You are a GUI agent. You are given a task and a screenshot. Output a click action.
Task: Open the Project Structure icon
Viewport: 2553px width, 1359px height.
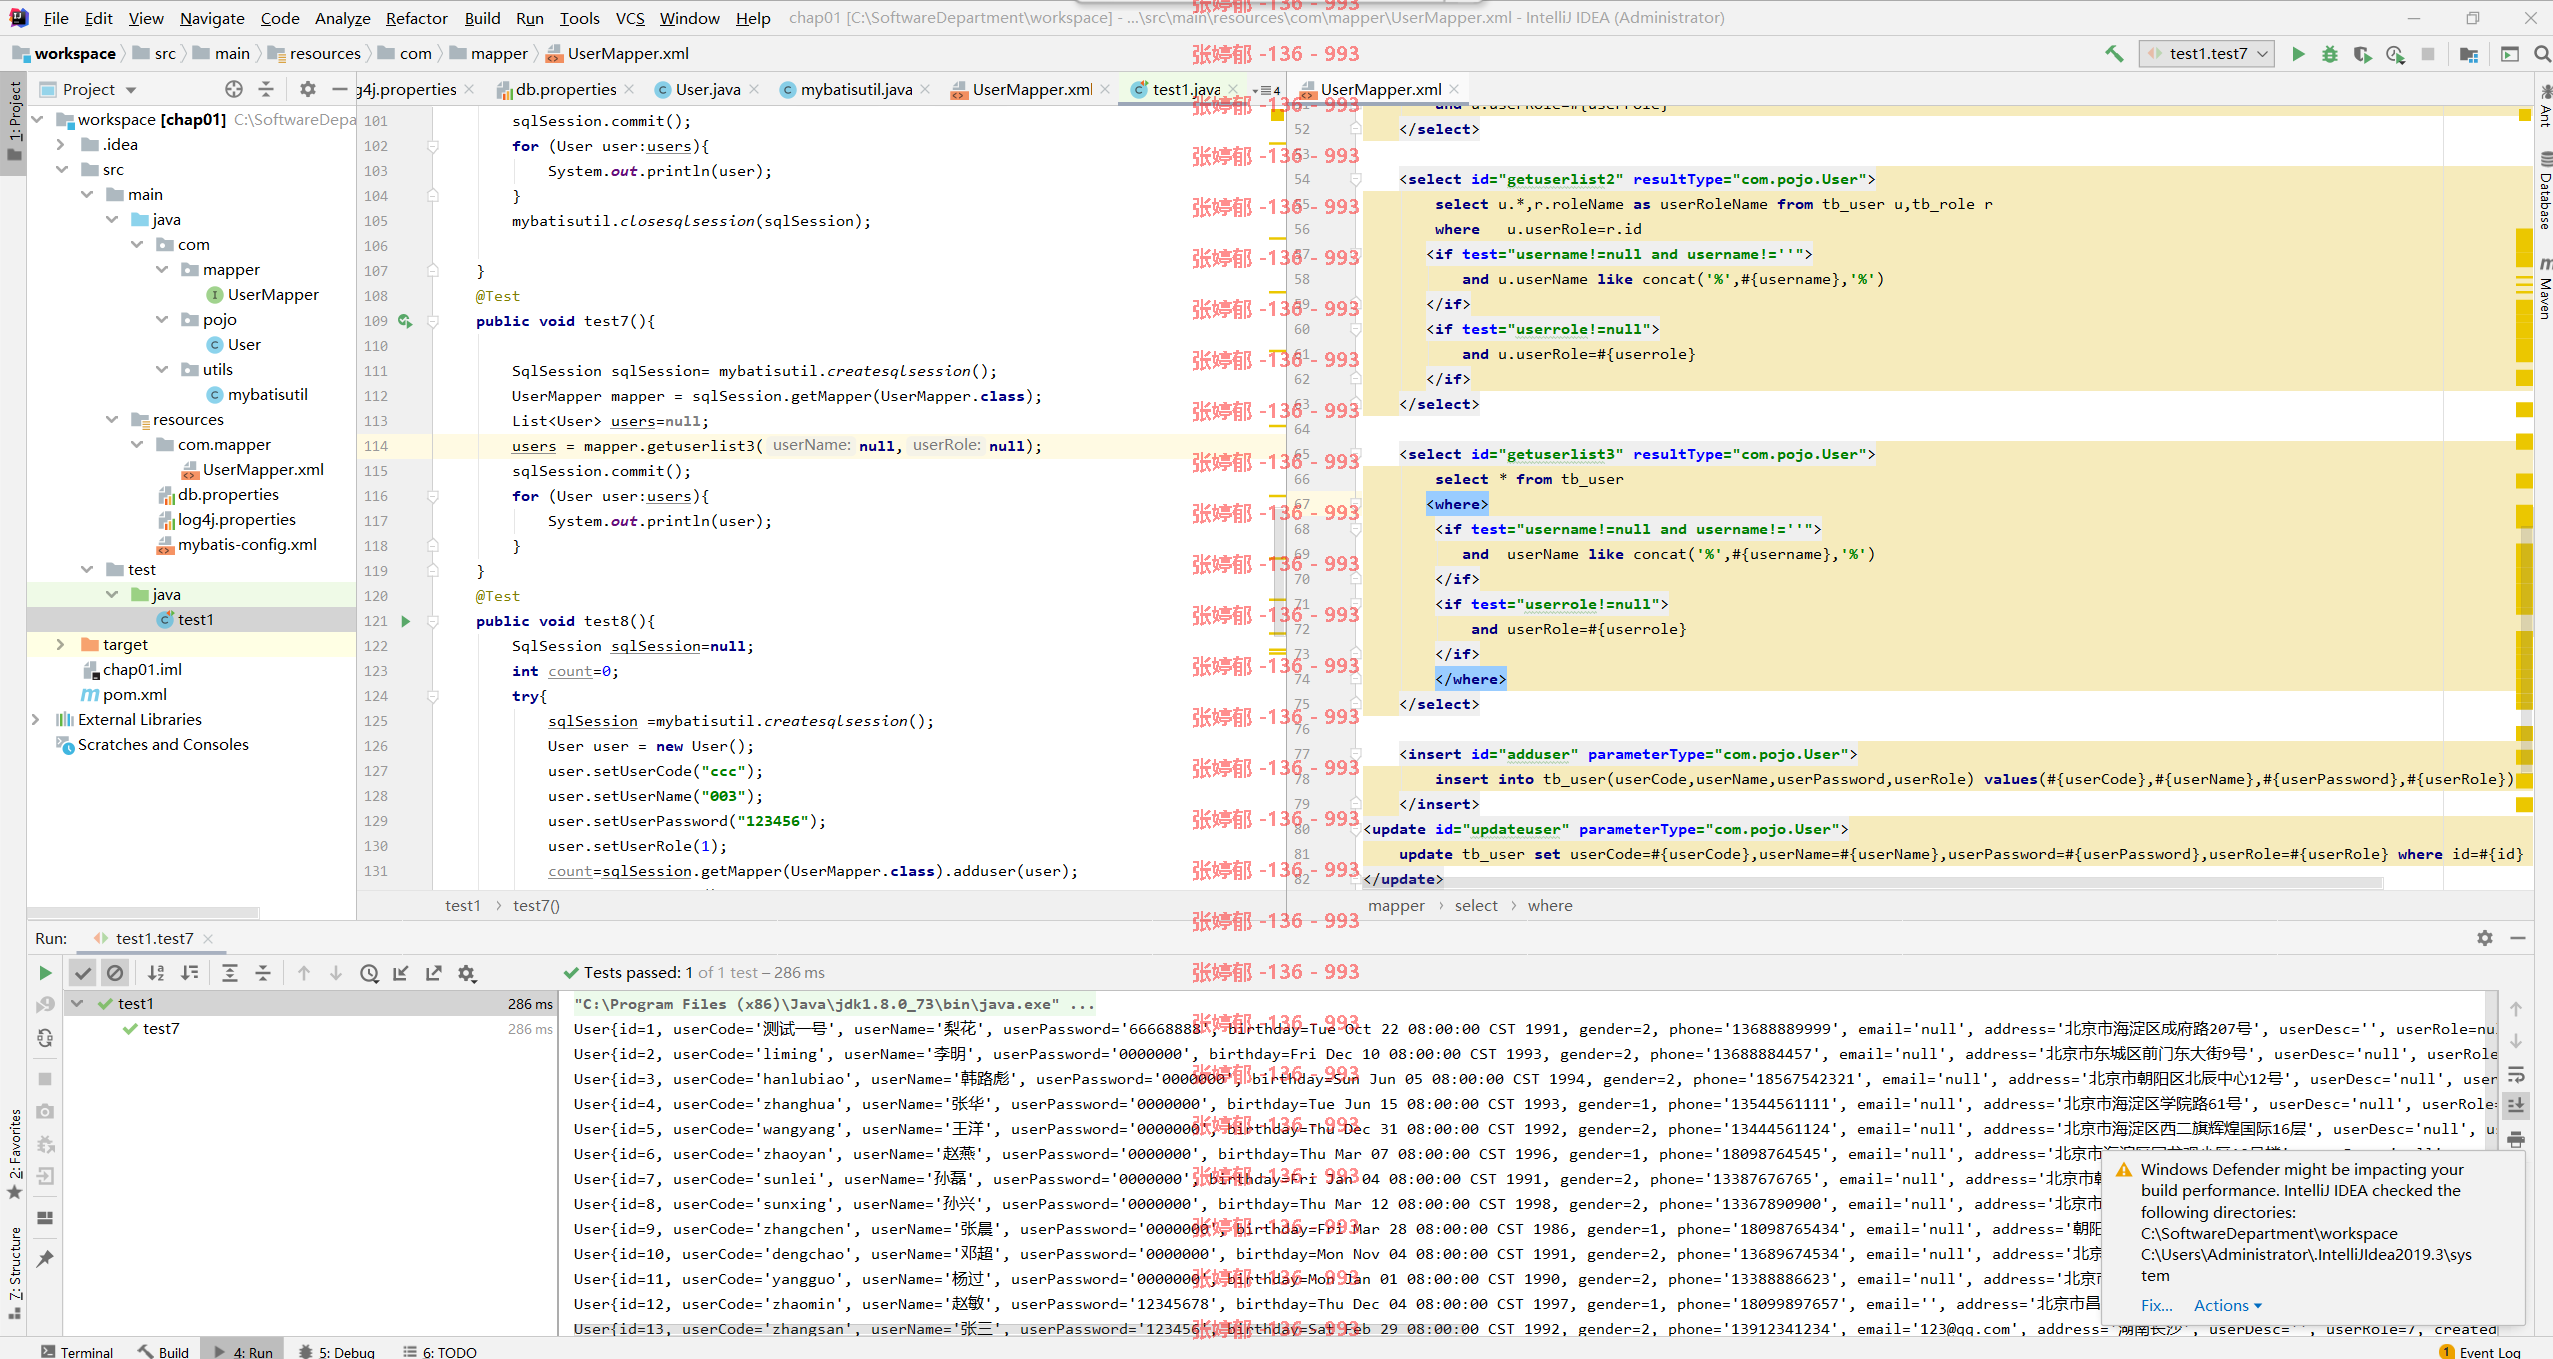2469,54
